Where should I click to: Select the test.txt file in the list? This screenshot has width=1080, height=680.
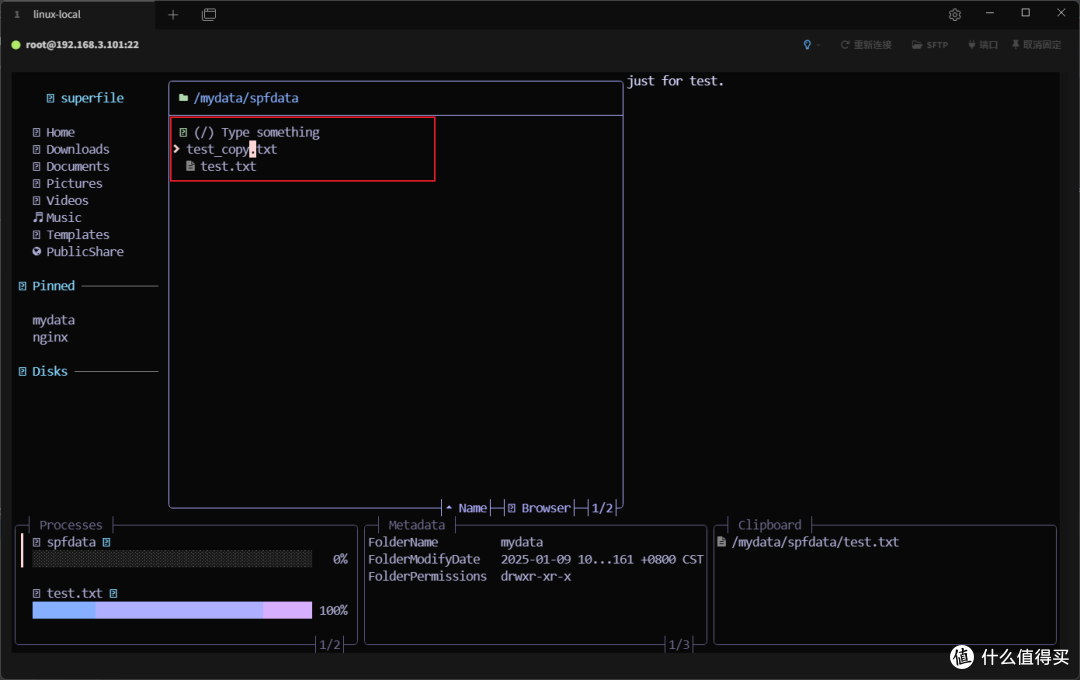point(227,167)
